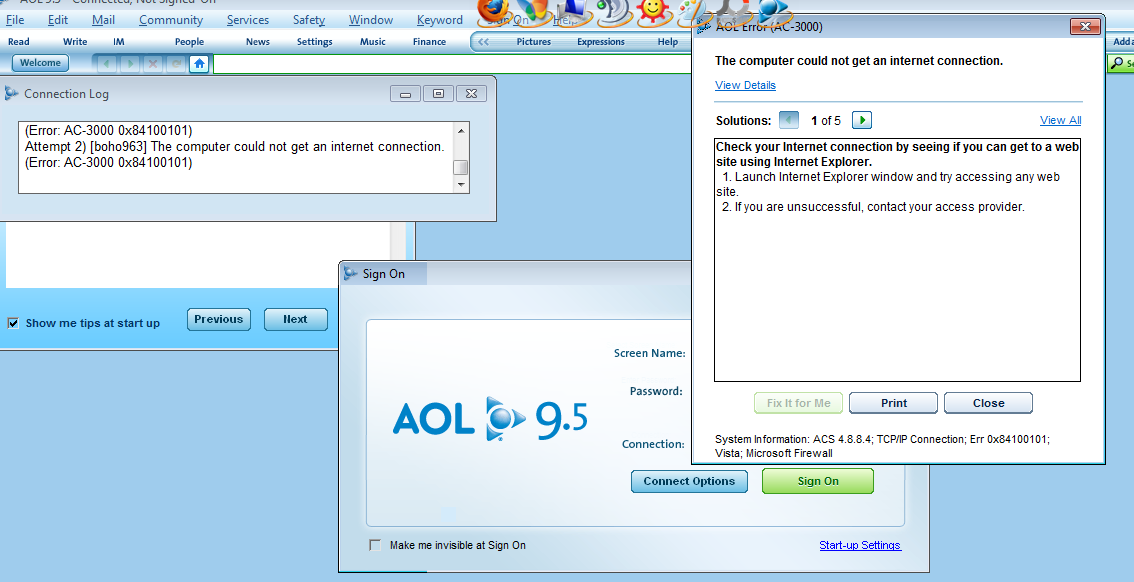
Task: Click the Previous tip button
Action: click(218, 319)
